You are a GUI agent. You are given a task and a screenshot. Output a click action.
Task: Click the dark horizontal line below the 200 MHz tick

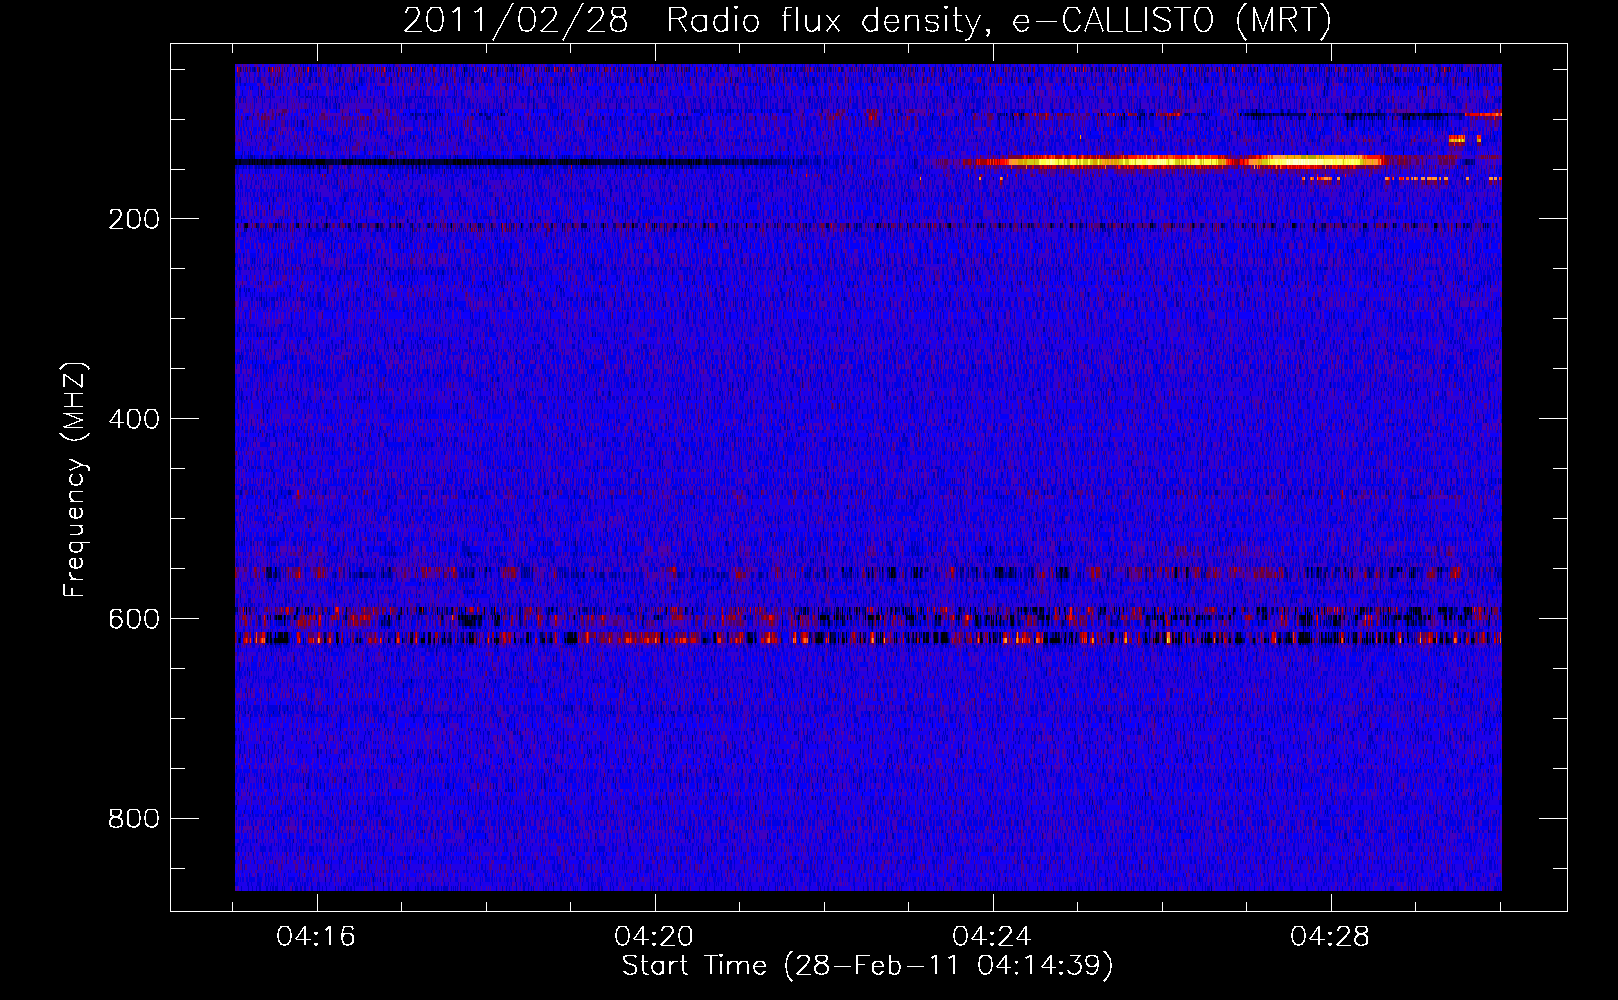click(x=868, y=226)
